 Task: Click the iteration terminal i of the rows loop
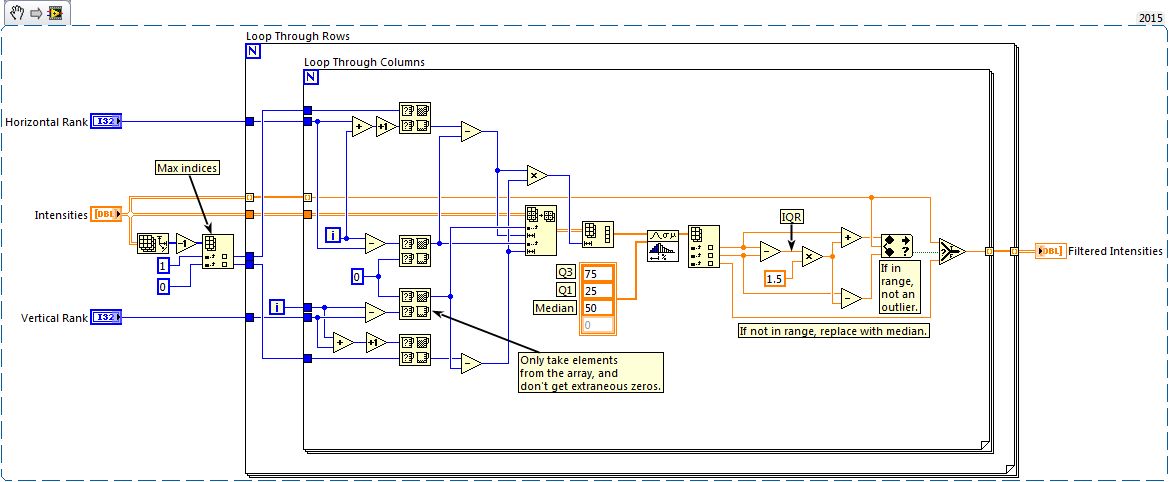tap(277, 305)
